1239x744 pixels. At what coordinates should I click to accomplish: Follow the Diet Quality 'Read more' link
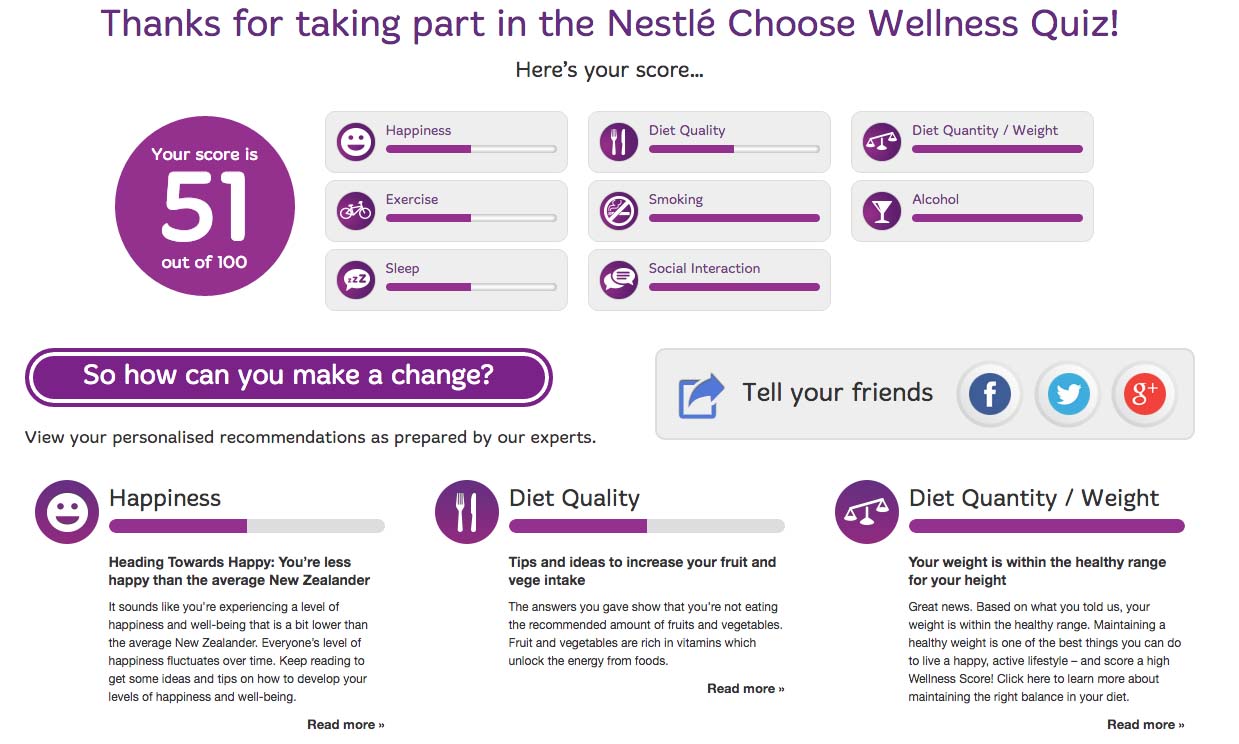pos(745,688)
